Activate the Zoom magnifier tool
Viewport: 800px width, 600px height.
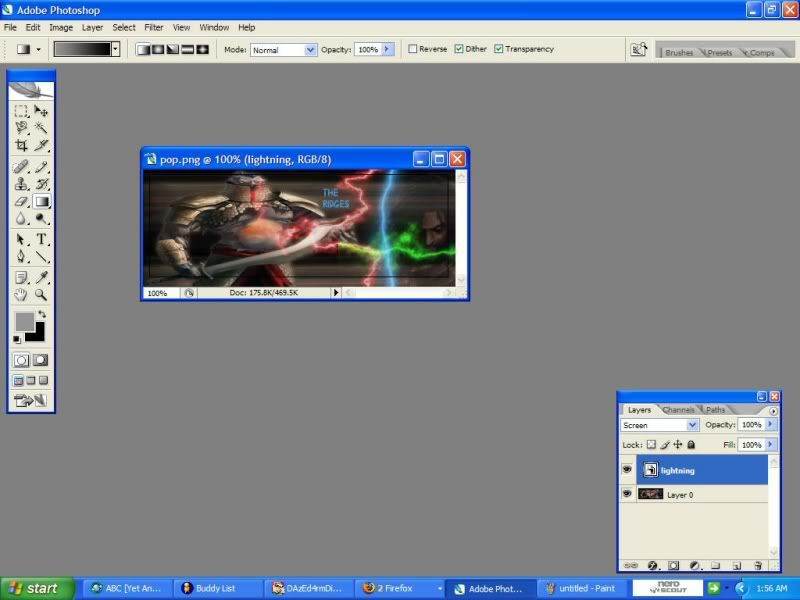(41, 294)
